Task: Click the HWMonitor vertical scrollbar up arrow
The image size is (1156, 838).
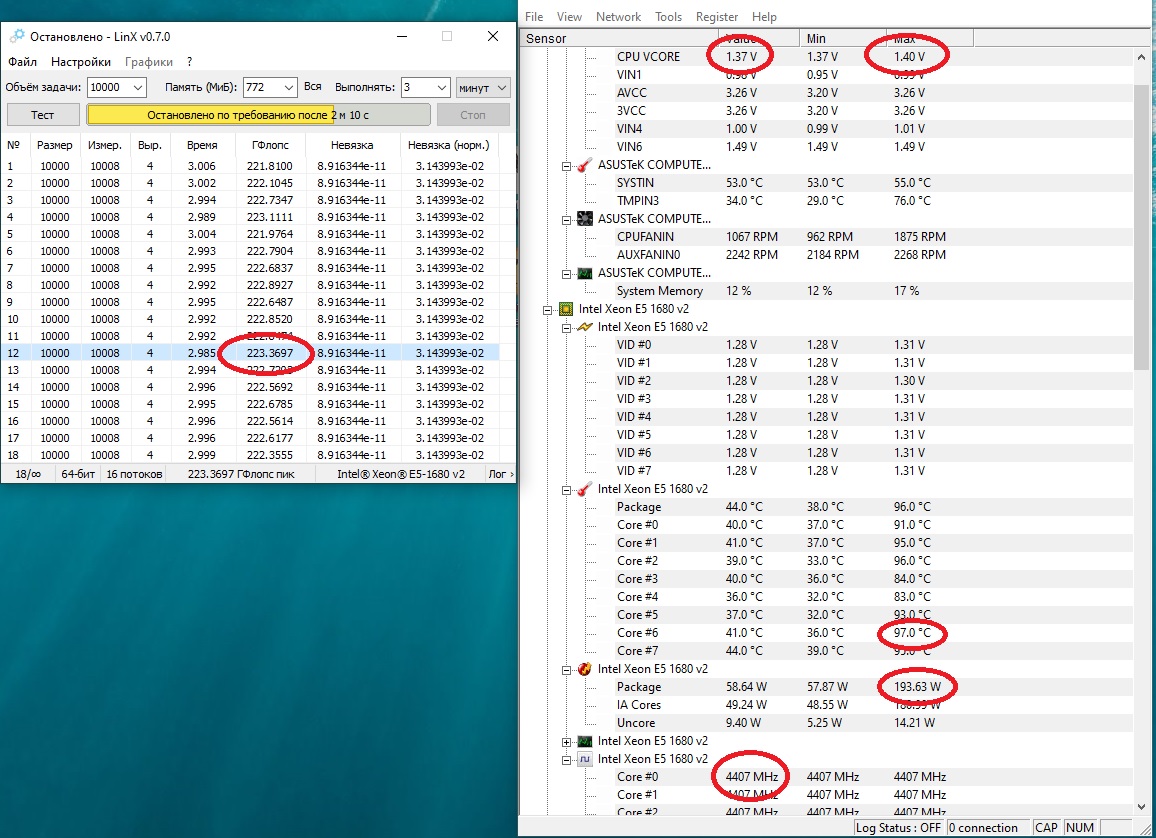Action: tap(1142, 56)
